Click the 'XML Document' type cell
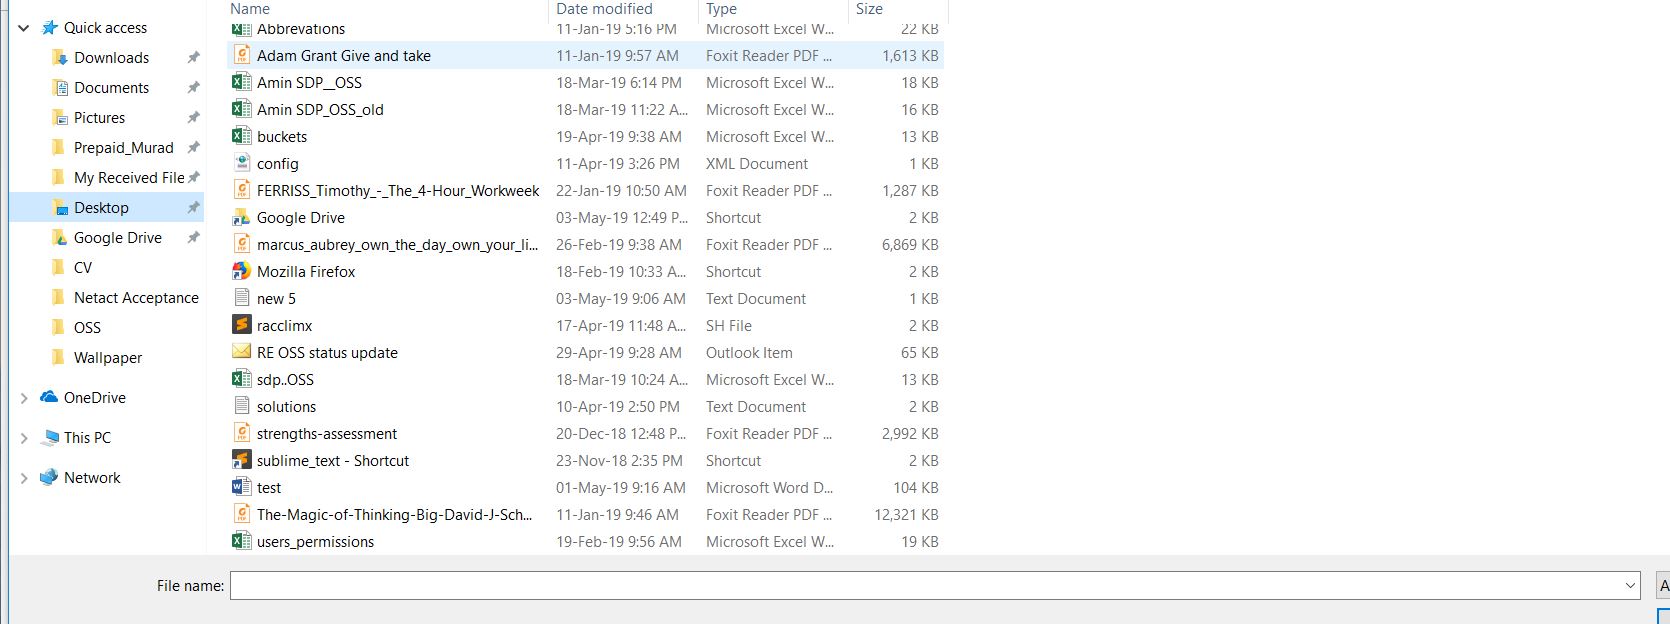 coord(757,164)
